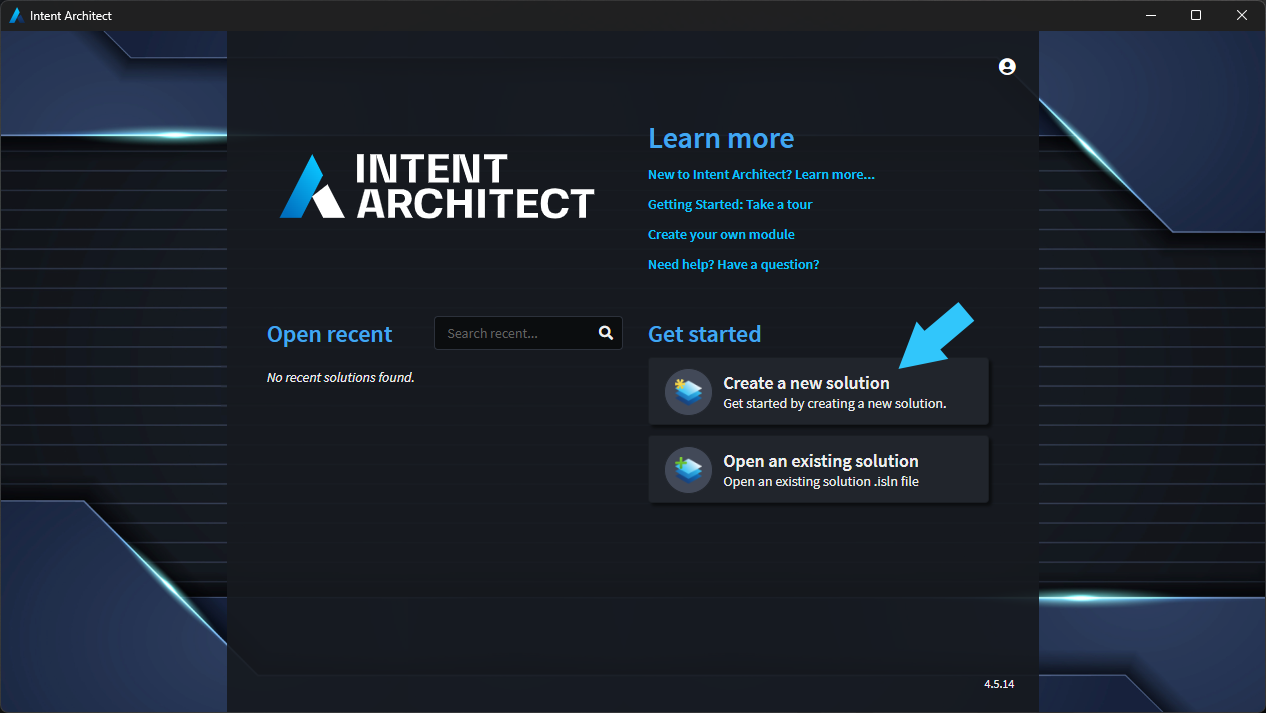Click the 'Get started' heading
The height and width of the screenshot is (713, 1266).
[x=704, y=334]
